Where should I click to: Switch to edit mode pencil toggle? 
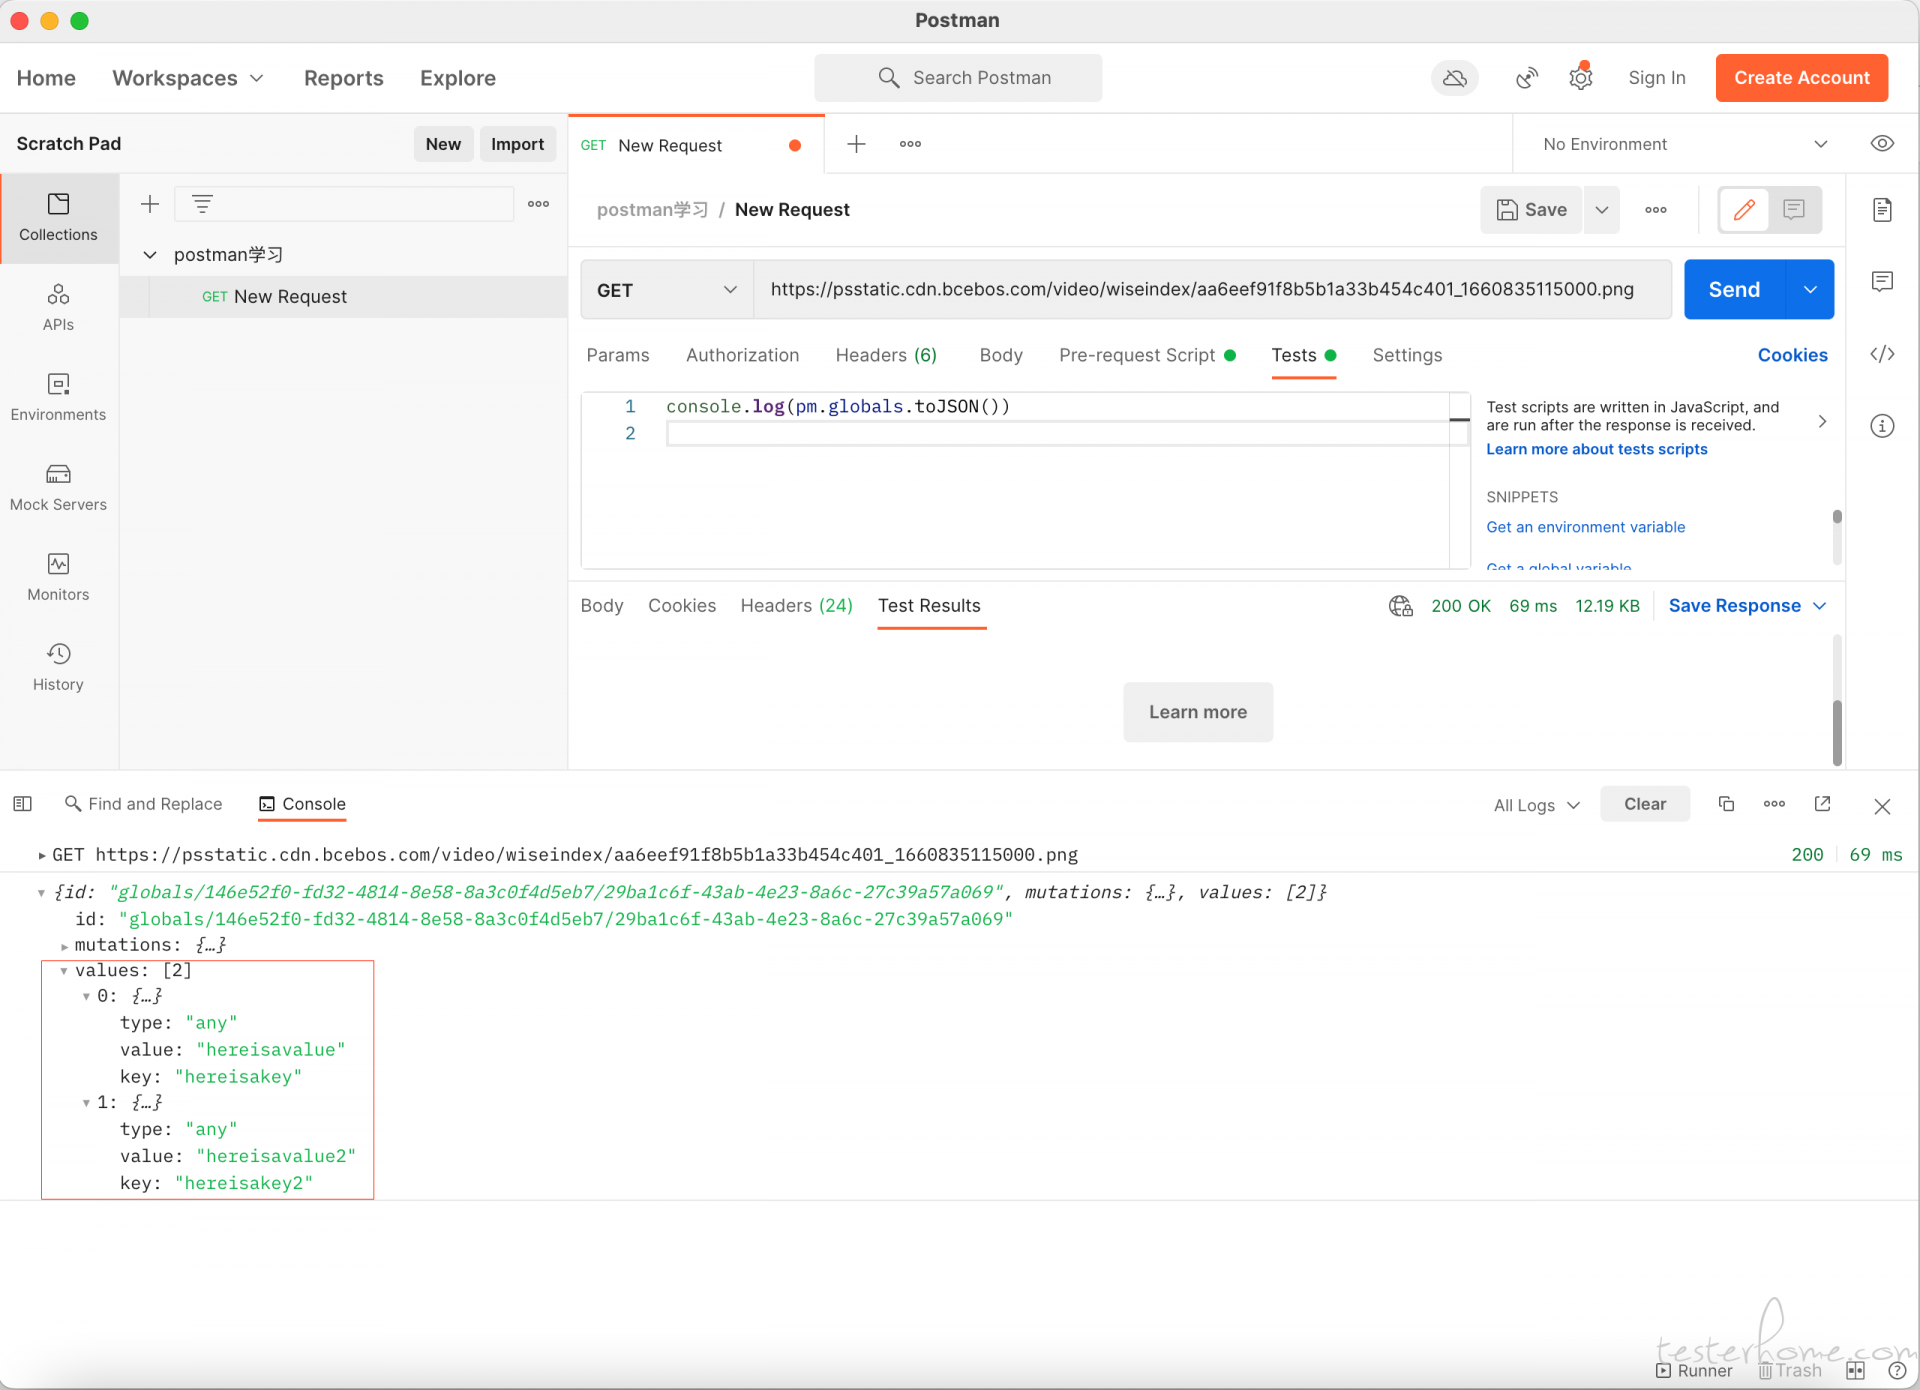pyautogui.click(x=1744, y=210)
